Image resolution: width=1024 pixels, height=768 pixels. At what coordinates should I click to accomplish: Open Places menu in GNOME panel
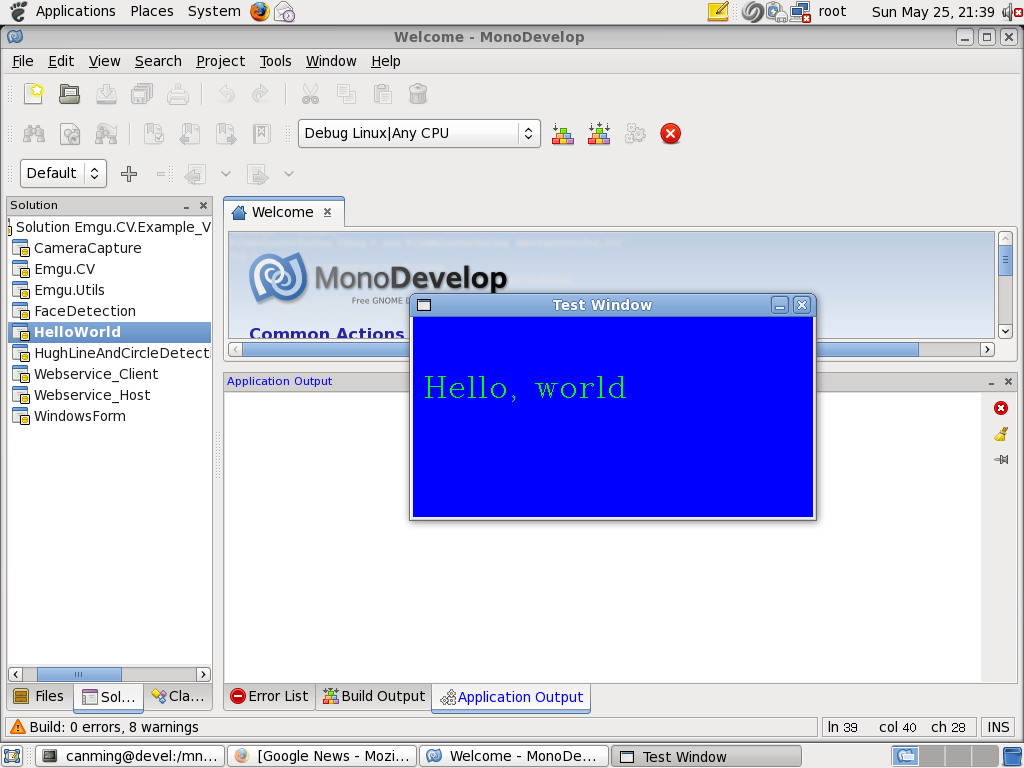click(152, 11)
